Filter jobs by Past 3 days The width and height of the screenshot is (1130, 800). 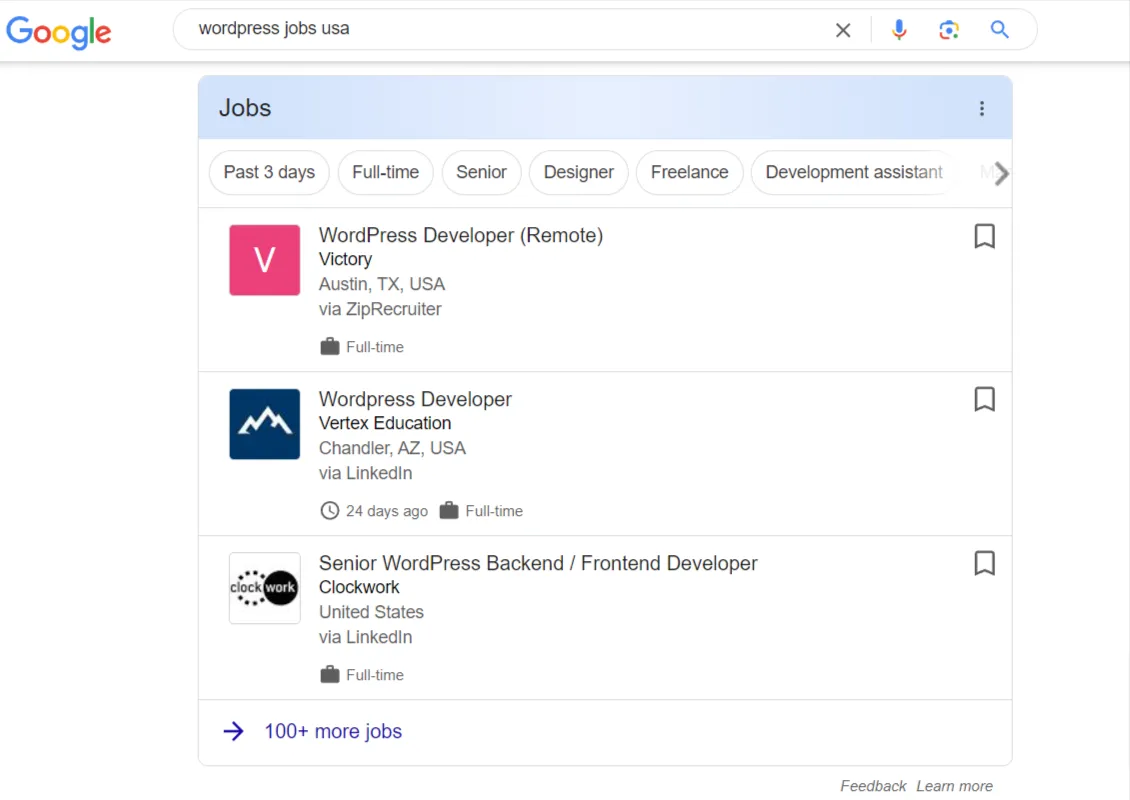(x=269, y=172)
